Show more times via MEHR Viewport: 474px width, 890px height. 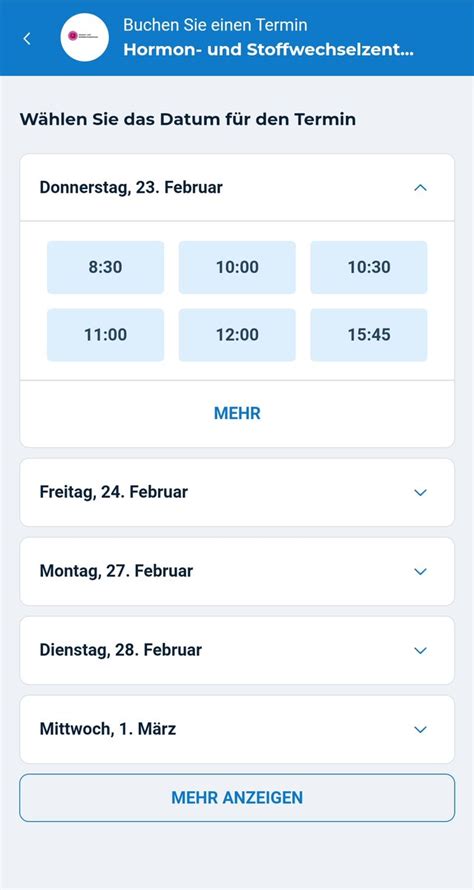click(x=237, y=413)
